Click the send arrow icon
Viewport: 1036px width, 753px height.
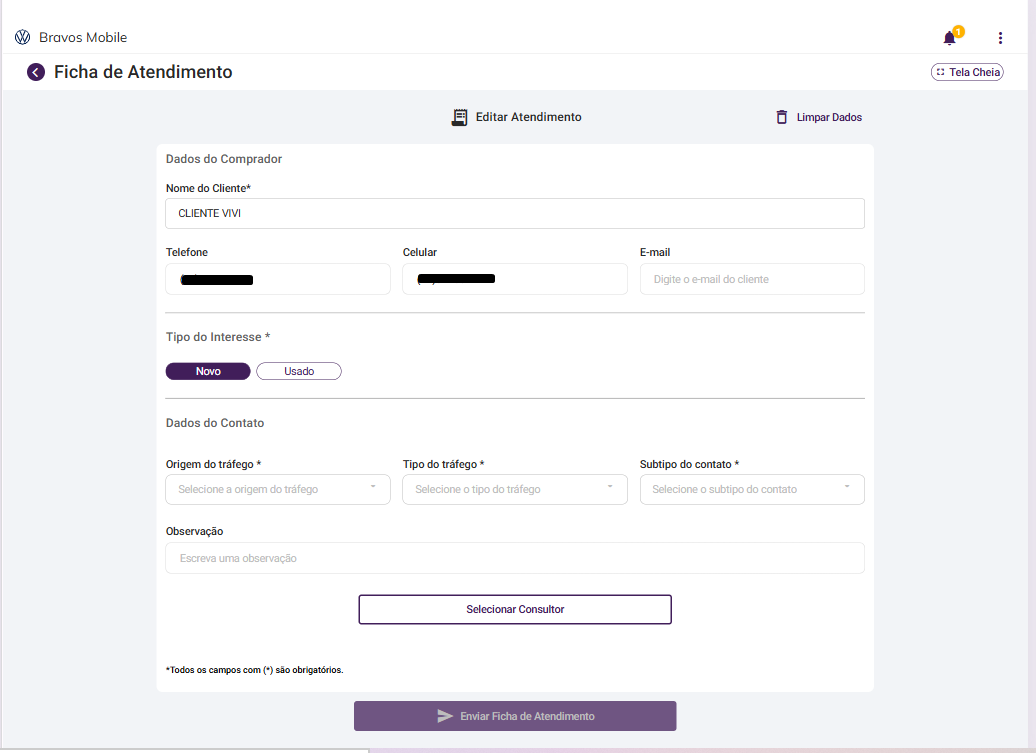pyautogui.click(x=445, y=716)
